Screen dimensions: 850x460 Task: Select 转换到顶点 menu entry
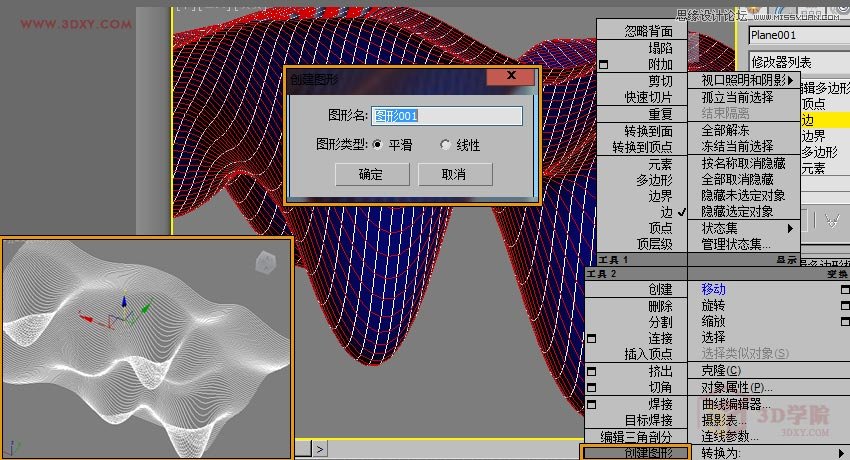642,147
